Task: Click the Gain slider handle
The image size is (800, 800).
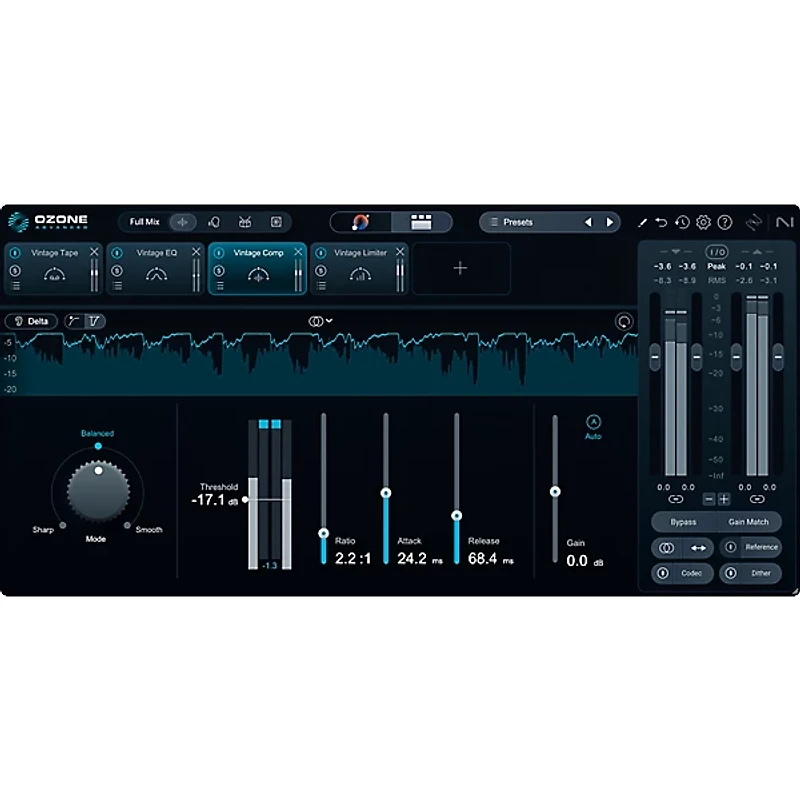Action: tap(555, 492)
